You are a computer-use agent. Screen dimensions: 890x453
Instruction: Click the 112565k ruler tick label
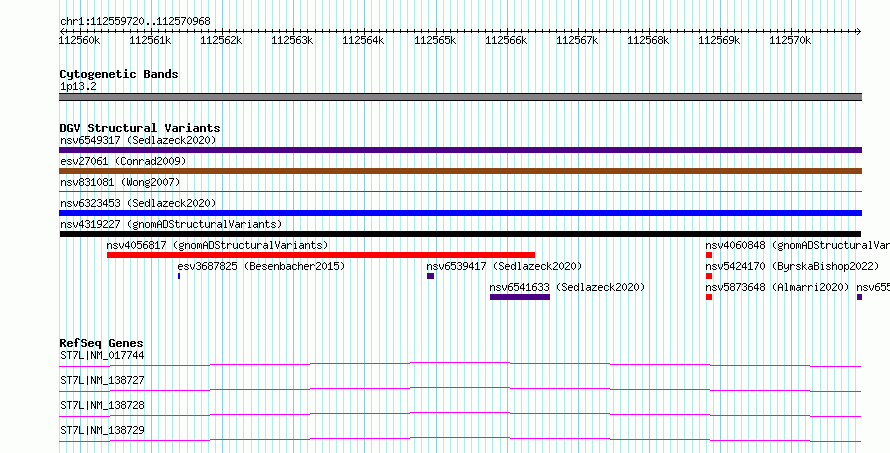tap(435, 40)
